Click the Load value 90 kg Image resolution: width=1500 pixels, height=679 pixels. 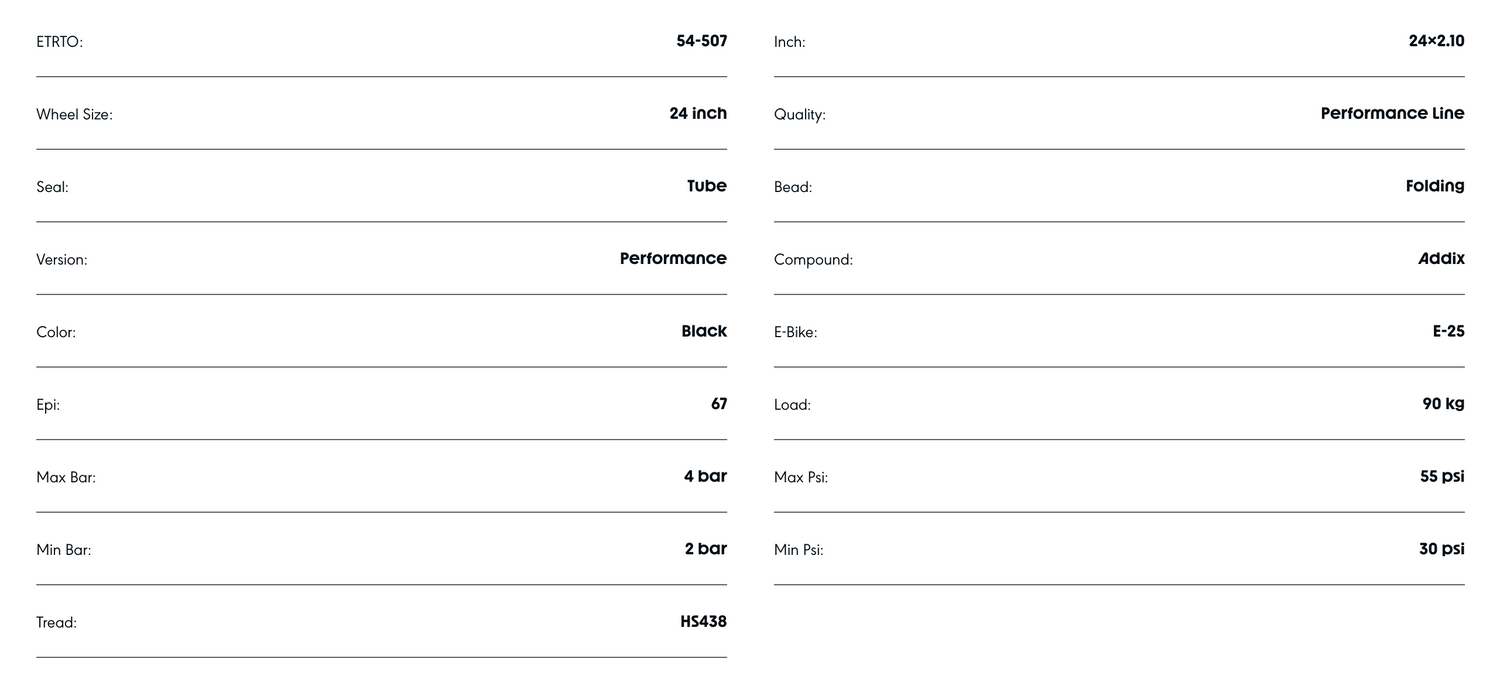(x=1443, y=404)
